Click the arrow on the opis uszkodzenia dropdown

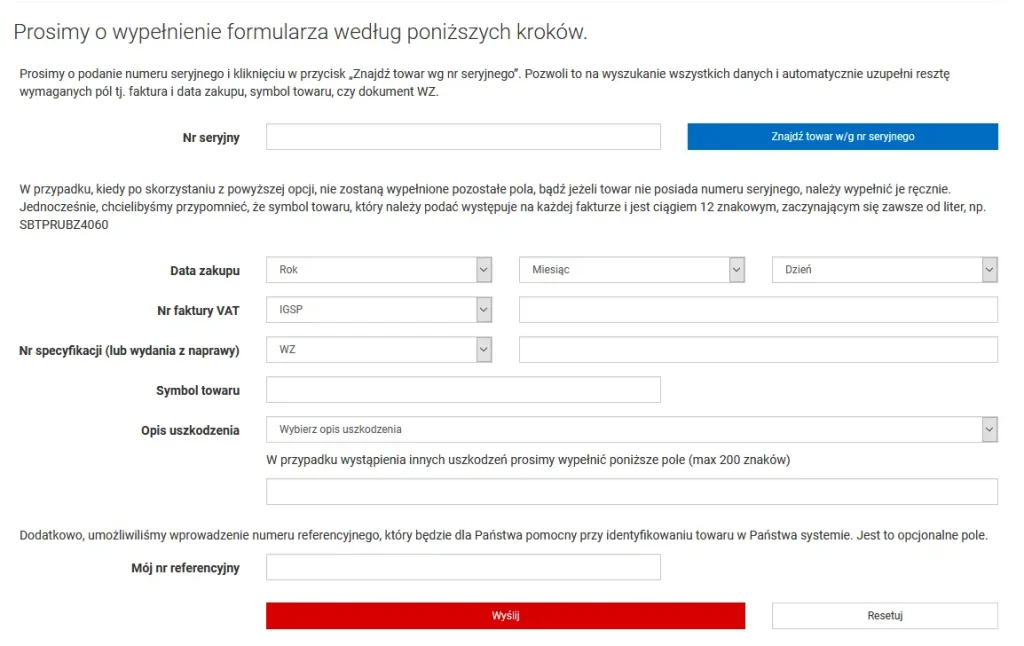pos(989,430)
